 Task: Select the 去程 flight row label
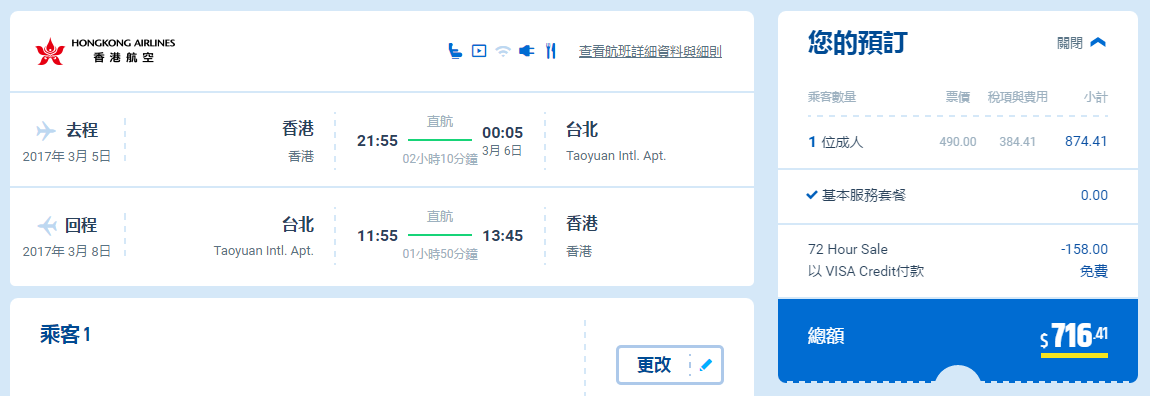coord(82,131)
